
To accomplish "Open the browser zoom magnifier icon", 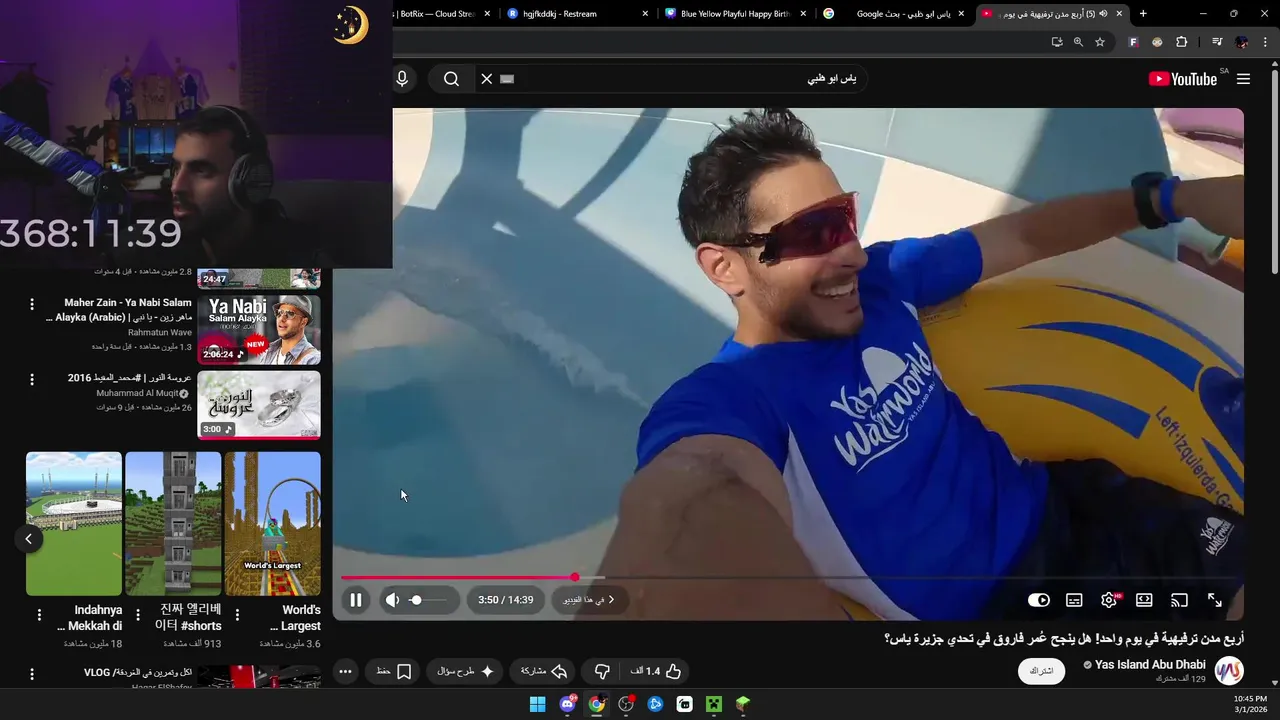I will click(x=1078, y=42).
